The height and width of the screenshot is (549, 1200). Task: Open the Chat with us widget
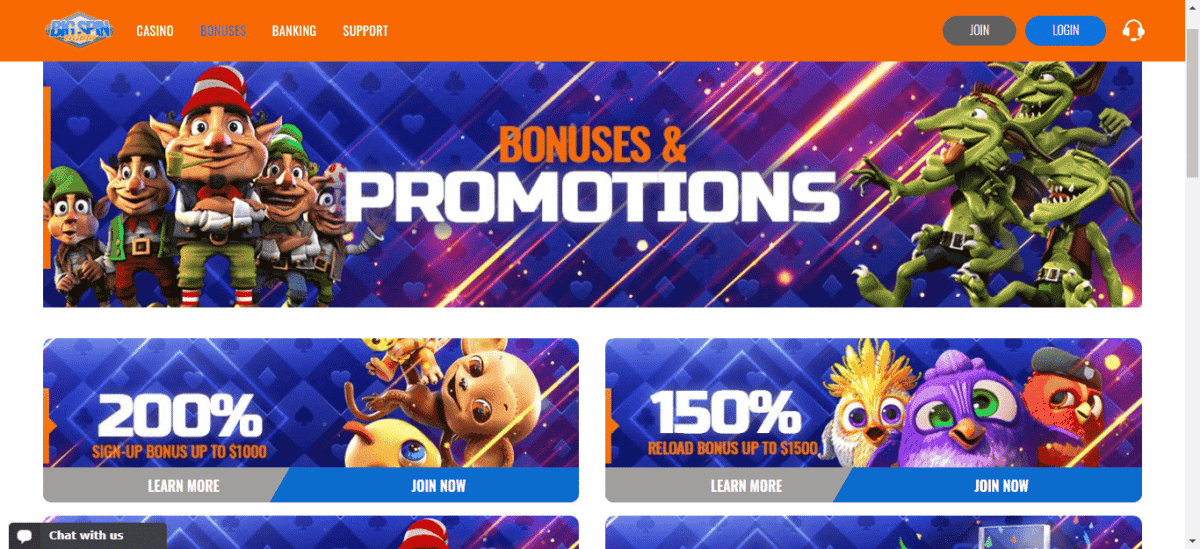click(88, 536)
